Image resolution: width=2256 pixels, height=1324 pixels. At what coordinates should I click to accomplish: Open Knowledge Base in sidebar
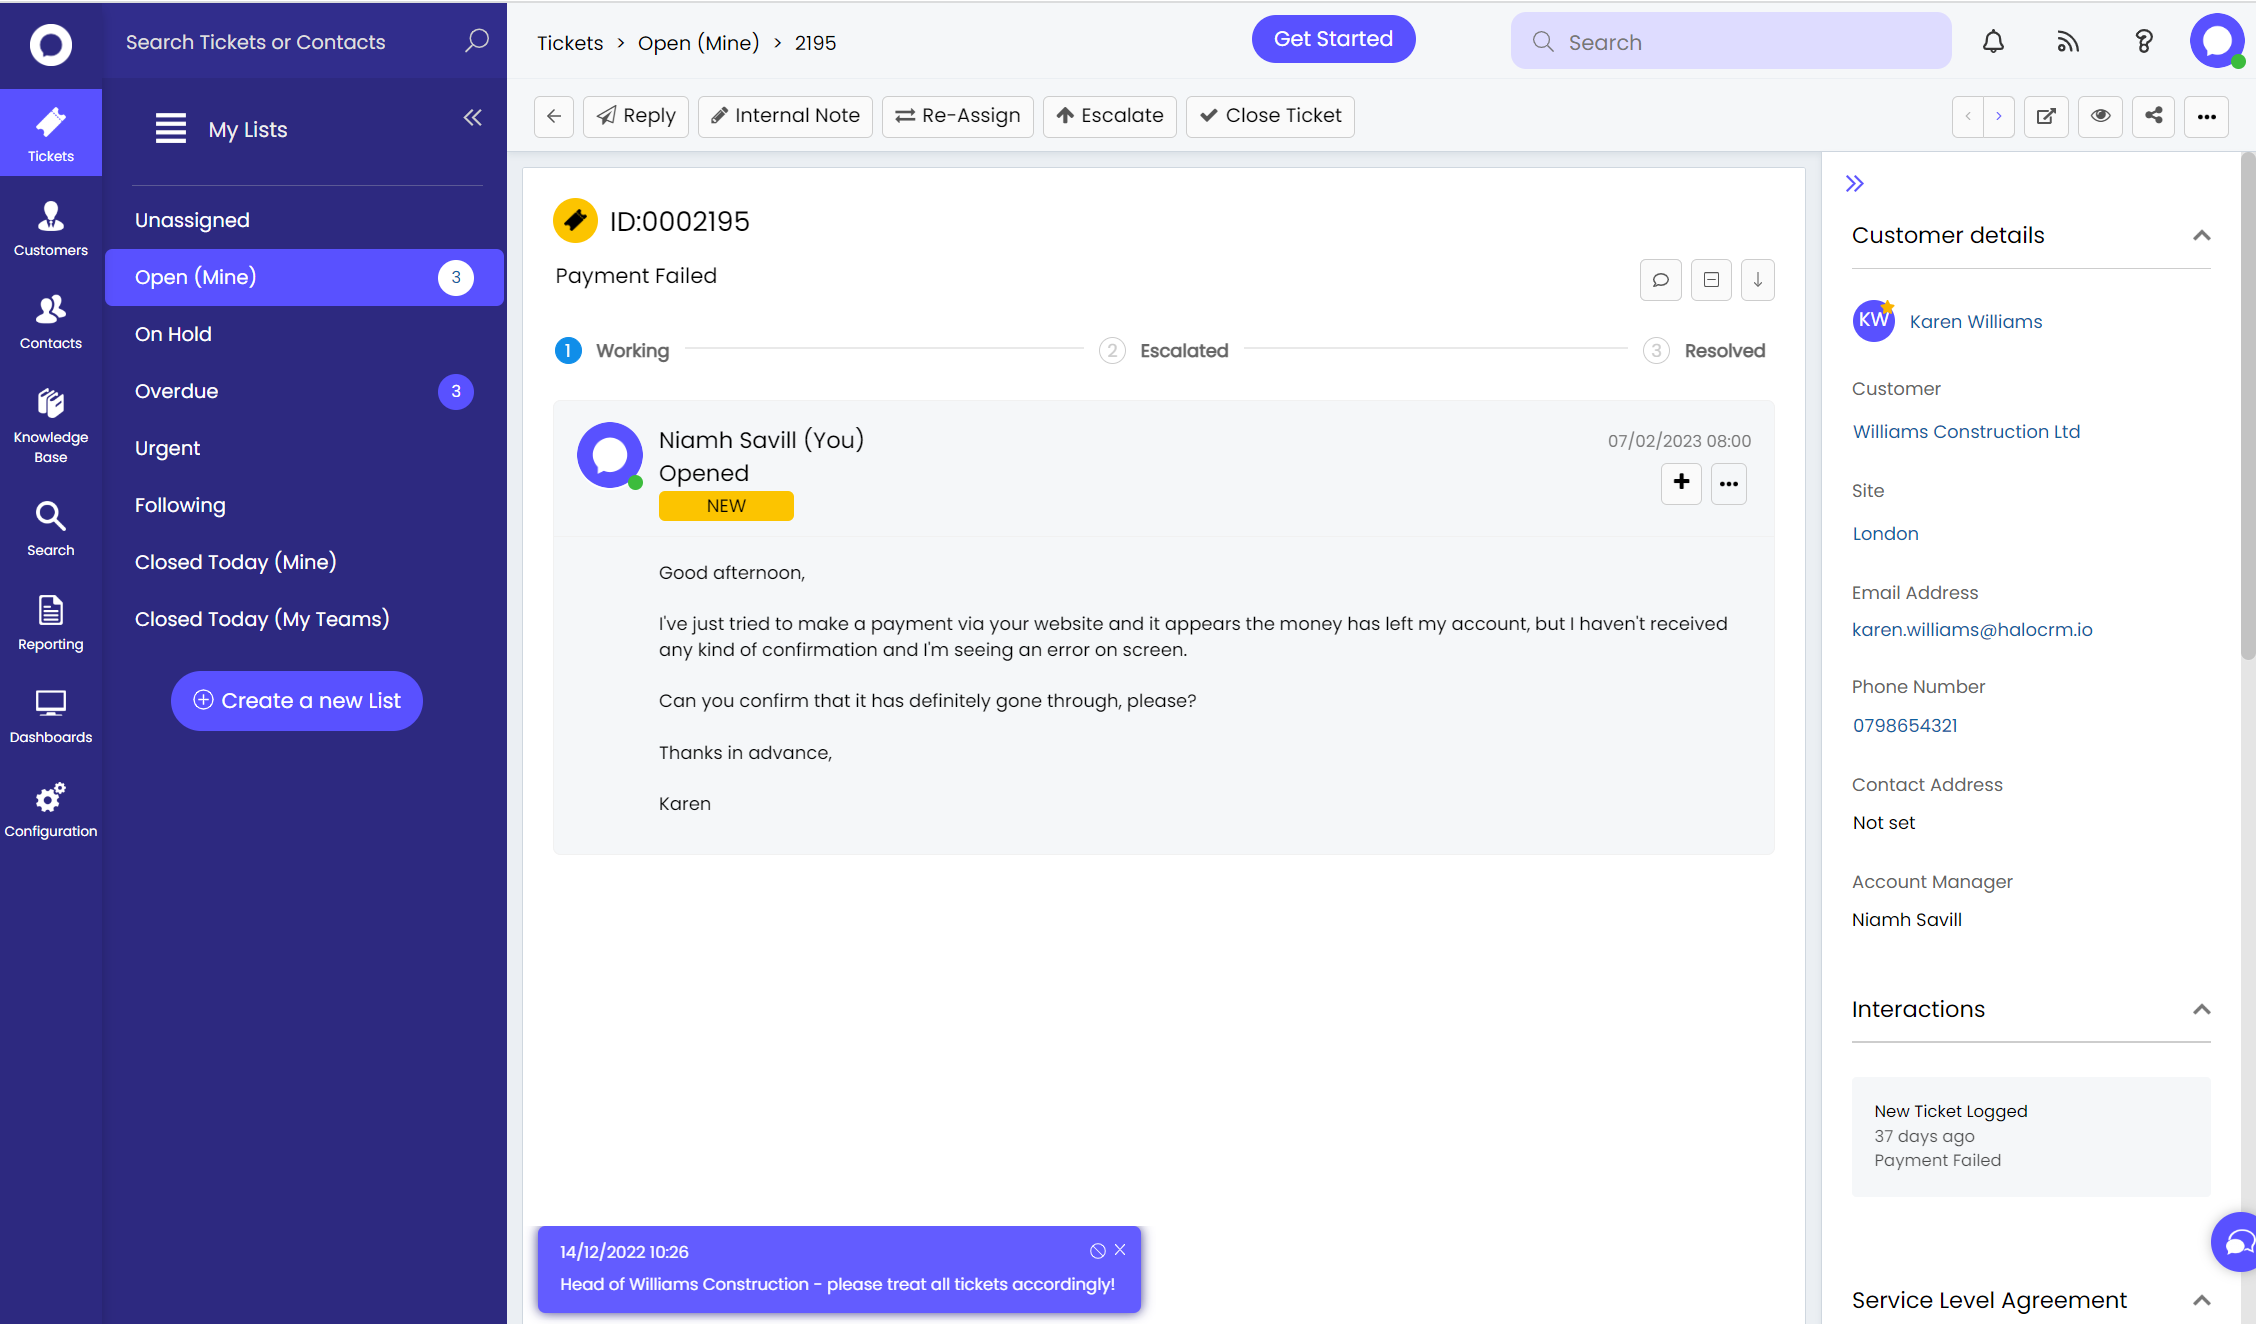[50, 425]
